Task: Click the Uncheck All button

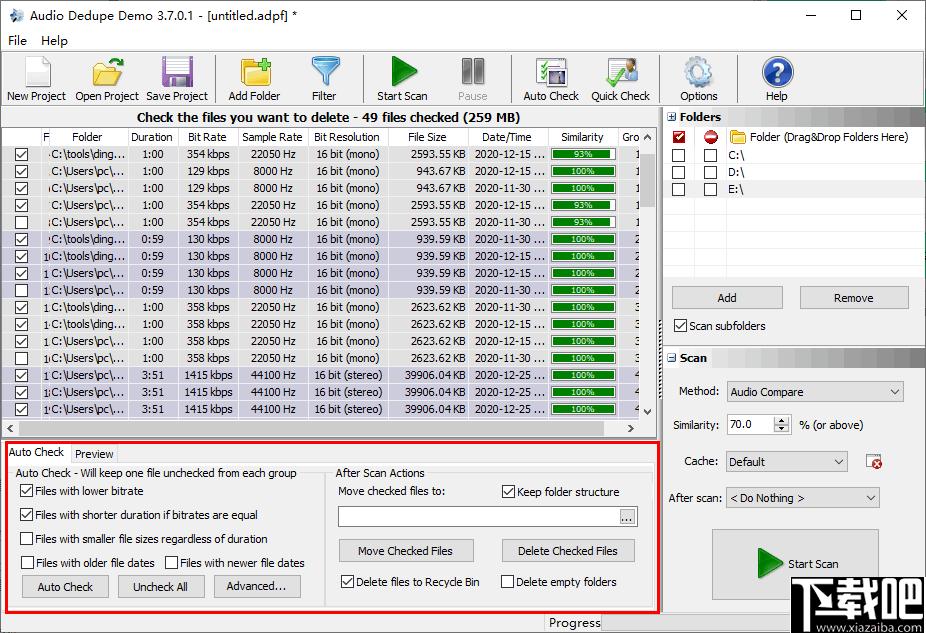Action: click(x=161, y=586)
